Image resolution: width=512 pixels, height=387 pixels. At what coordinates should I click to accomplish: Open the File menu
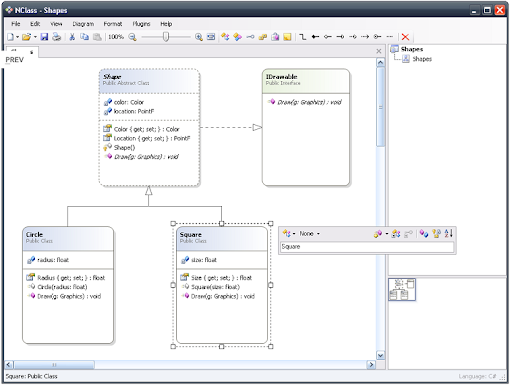coord(16,24)
